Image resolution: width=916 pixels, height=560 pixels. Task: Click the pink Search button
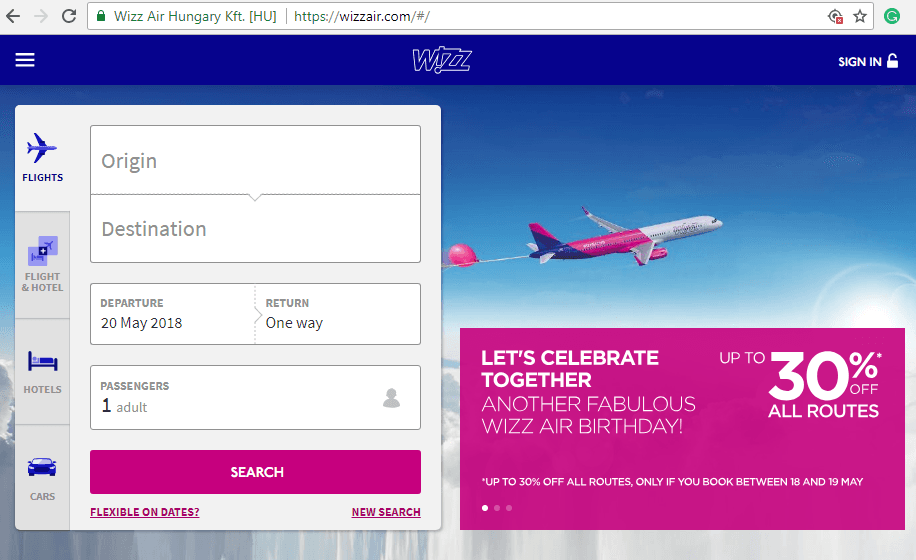255,472
